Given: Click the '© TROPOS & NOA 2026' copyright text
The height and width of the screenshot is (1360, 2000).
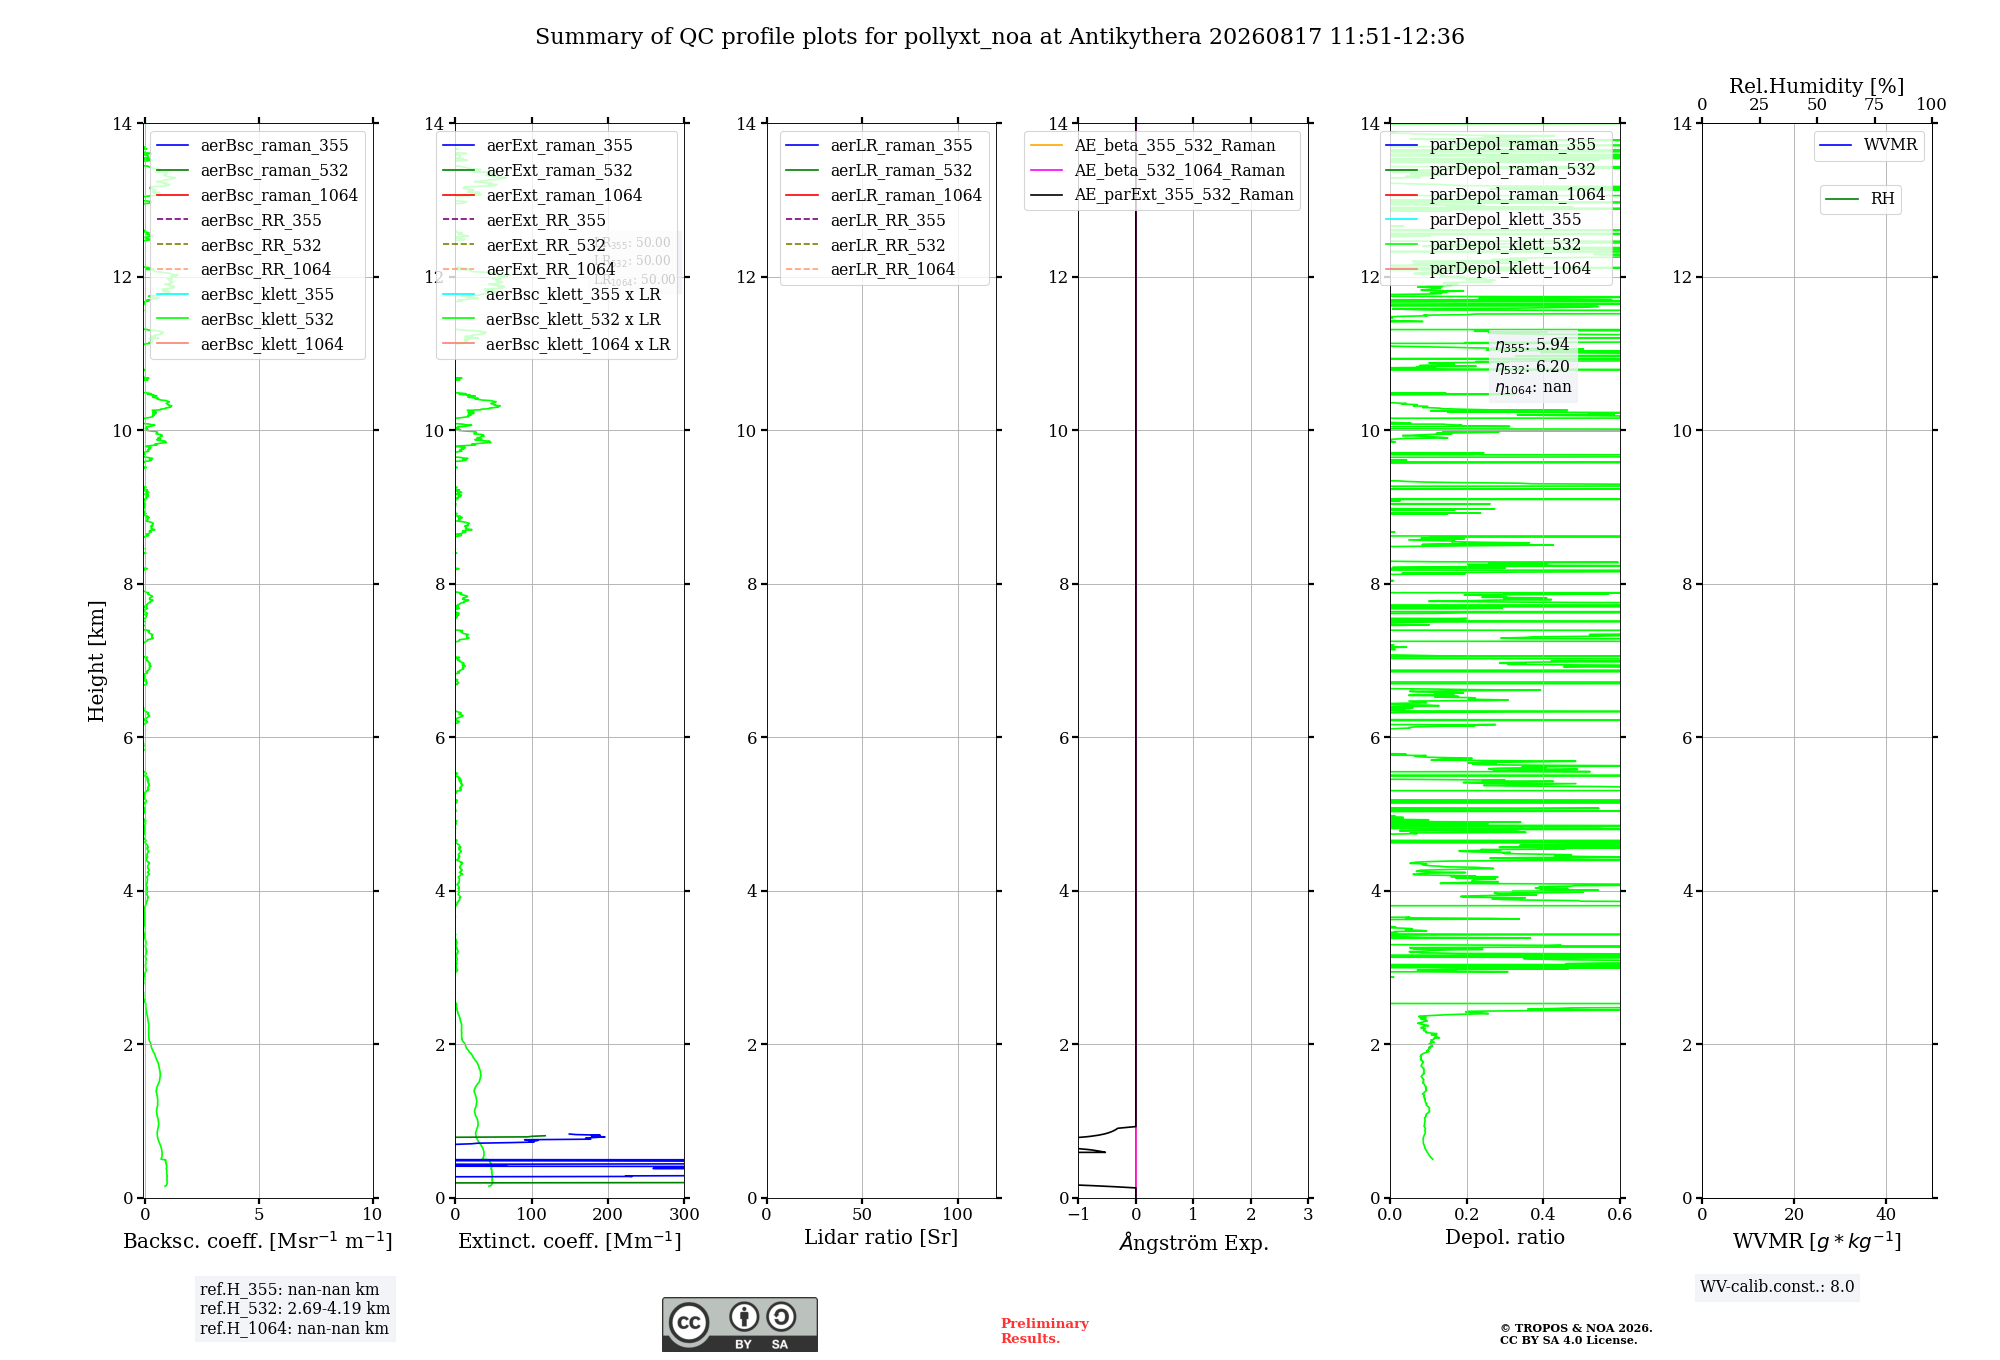Looking at the screenshot, I should (x=1576, y=1329).
